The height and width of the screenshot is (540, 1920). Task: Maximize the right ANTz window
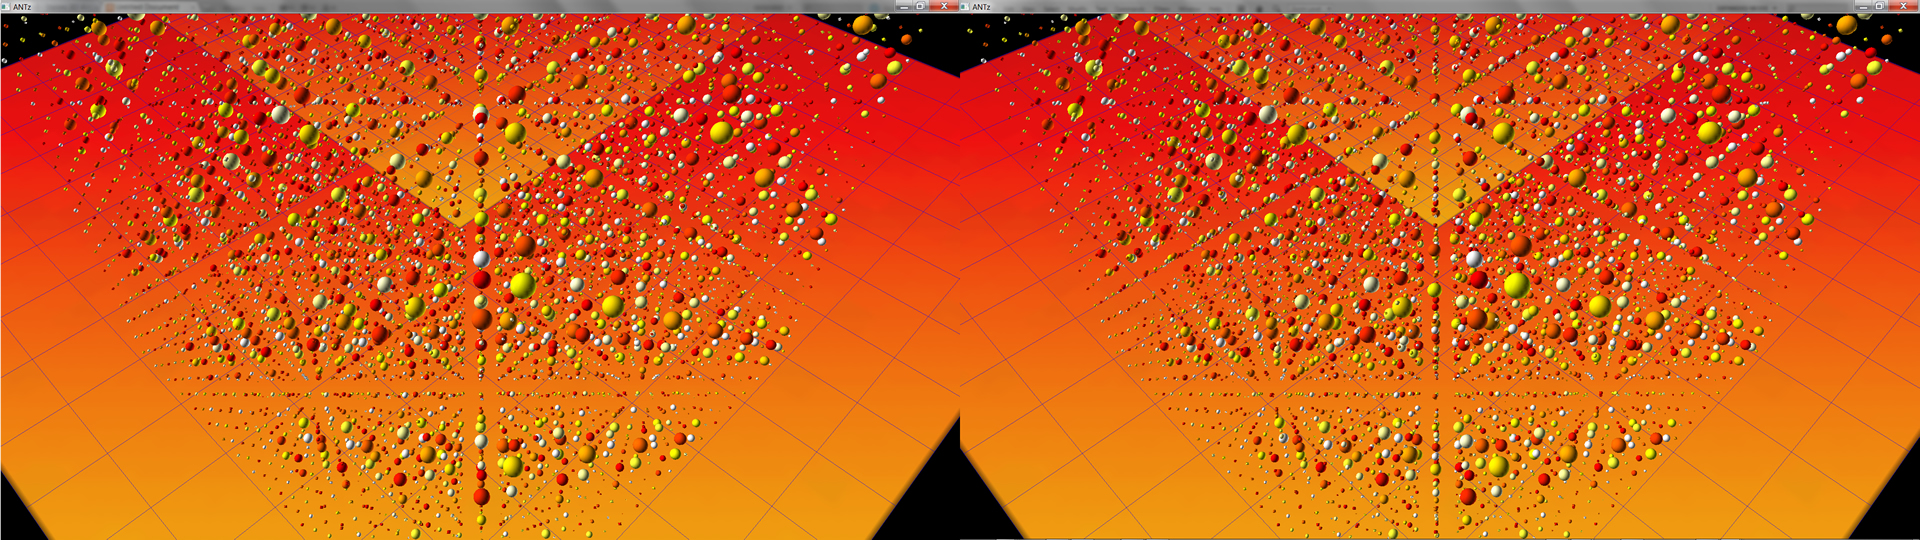pyautogui.click(x=1879, y=6)
